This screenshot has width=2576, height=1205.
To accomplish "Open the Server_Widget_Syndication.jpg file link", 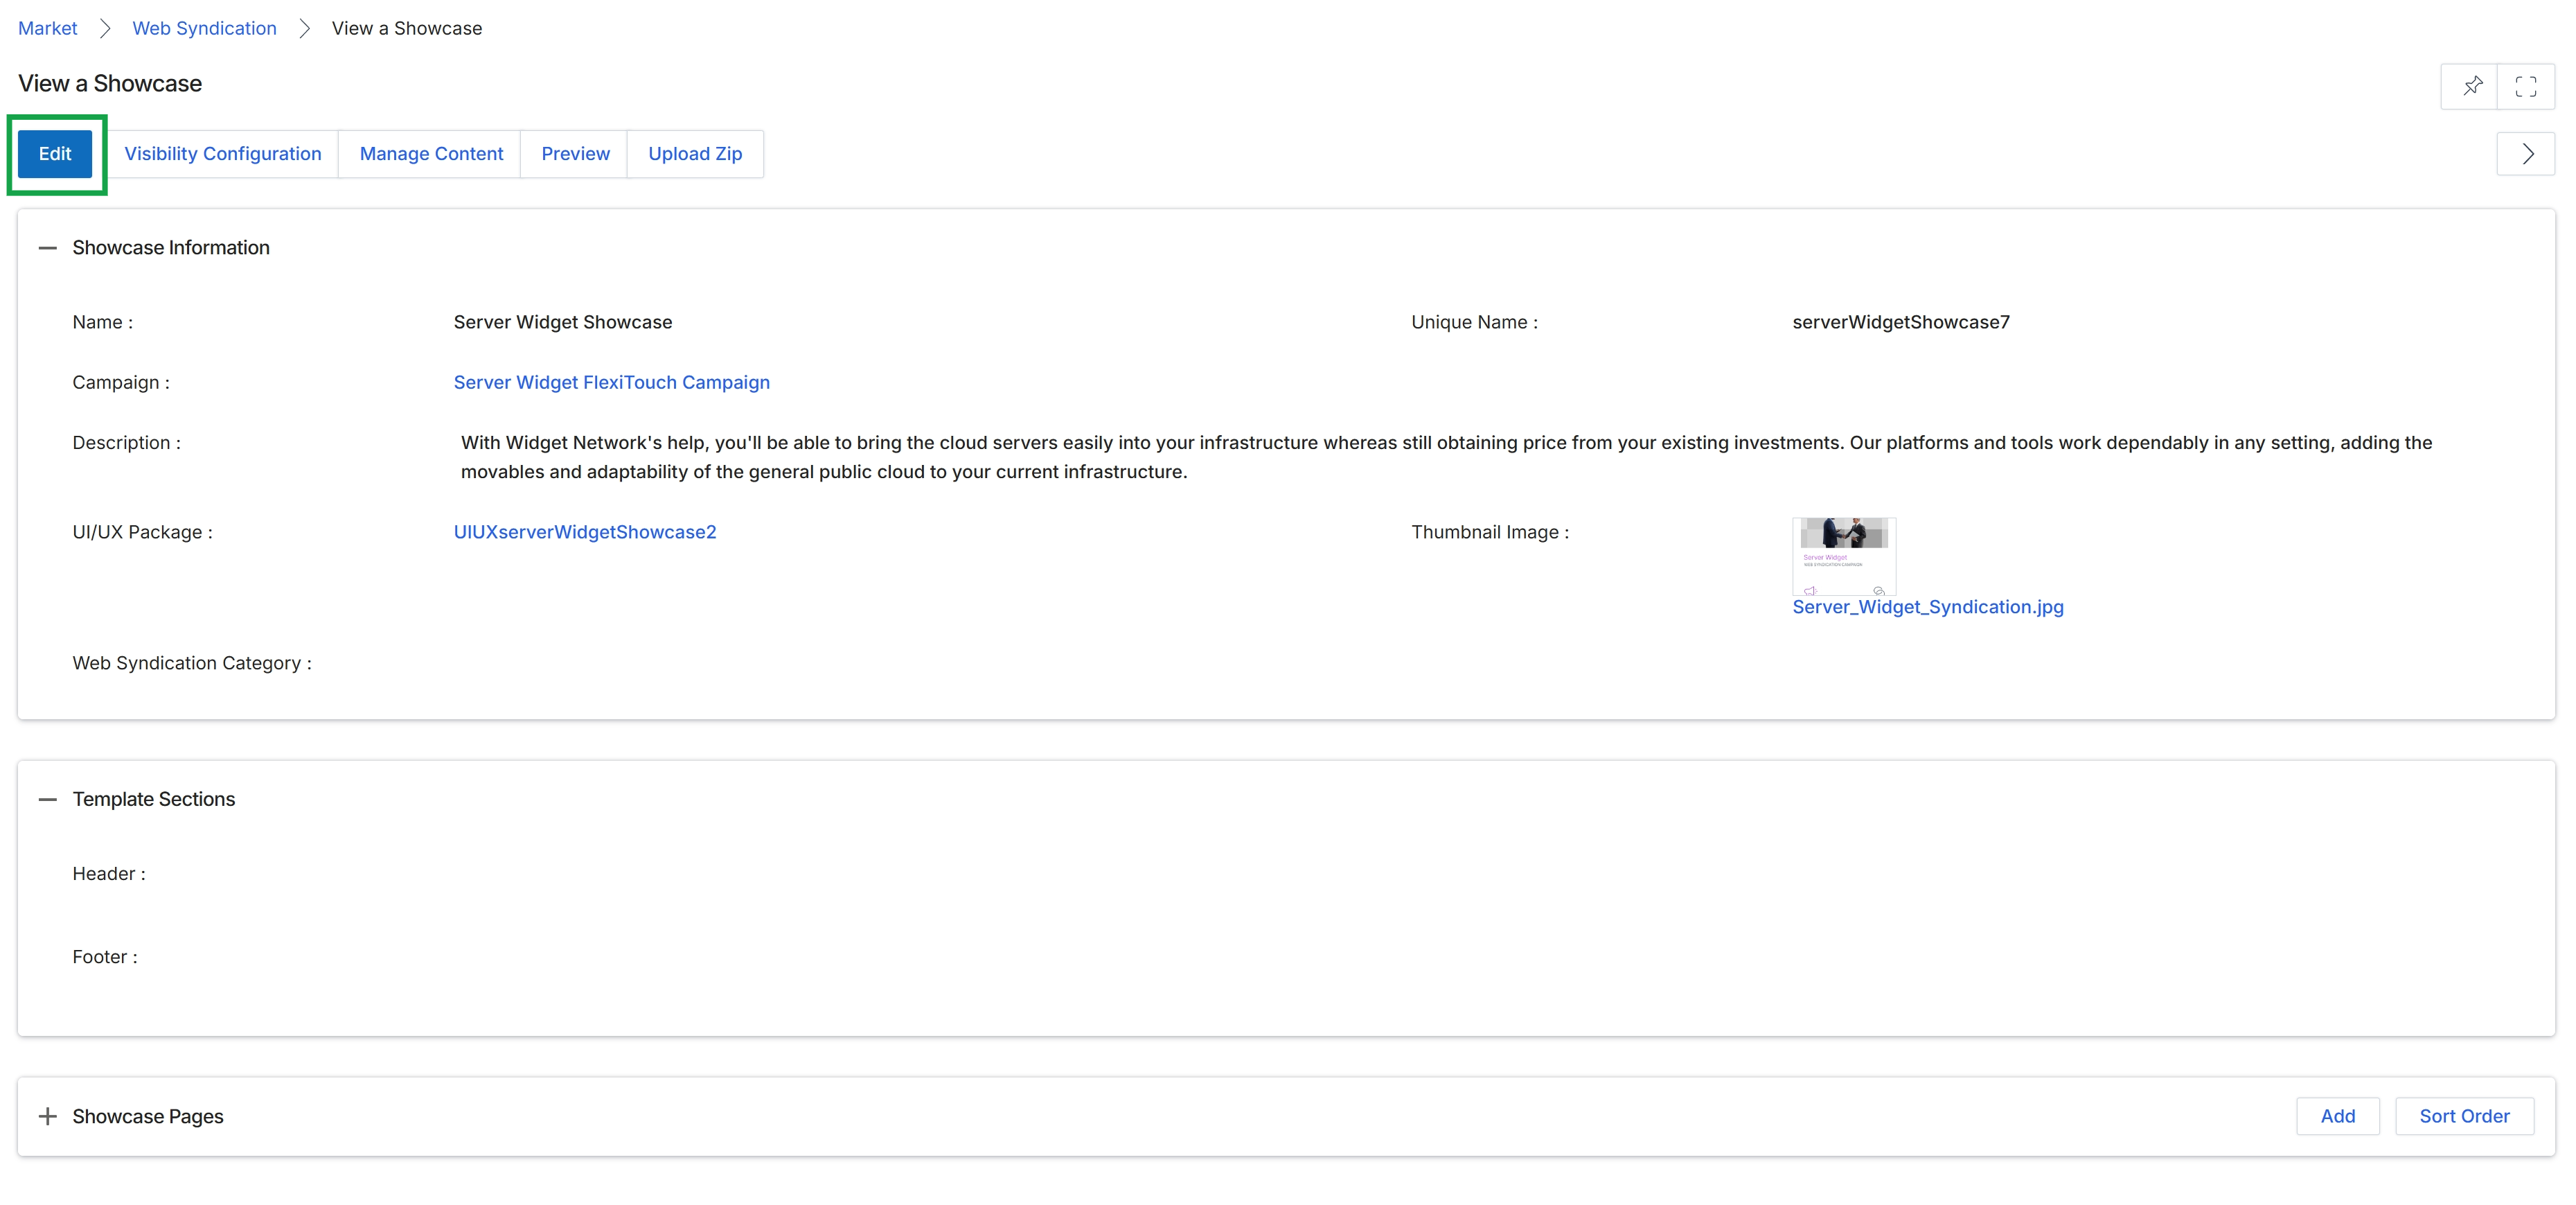I will click(x=1927, y=607).
